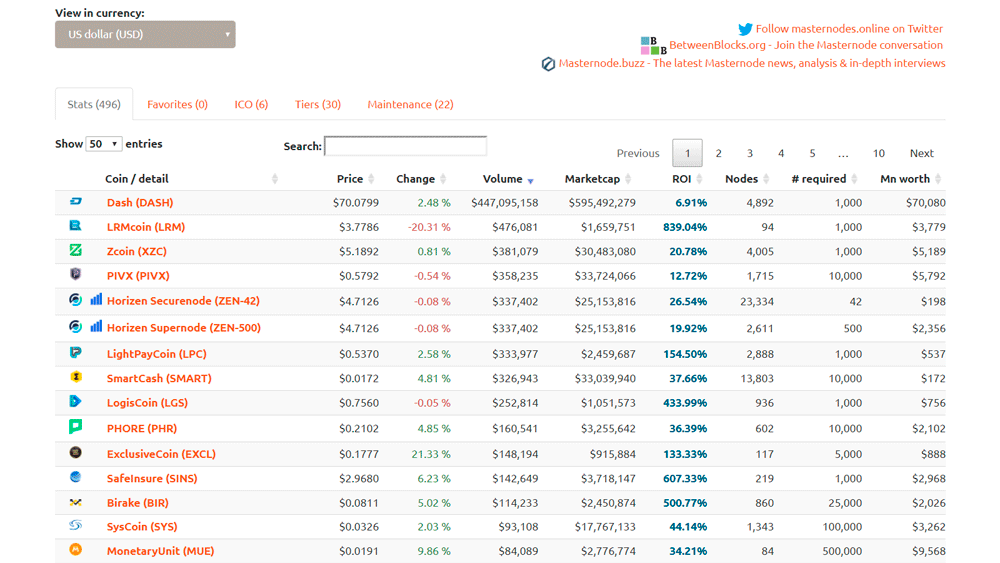This screenshot has width=1000, height=563.
Task: Go to pagination page 2
Action: (x=719, y=154)
